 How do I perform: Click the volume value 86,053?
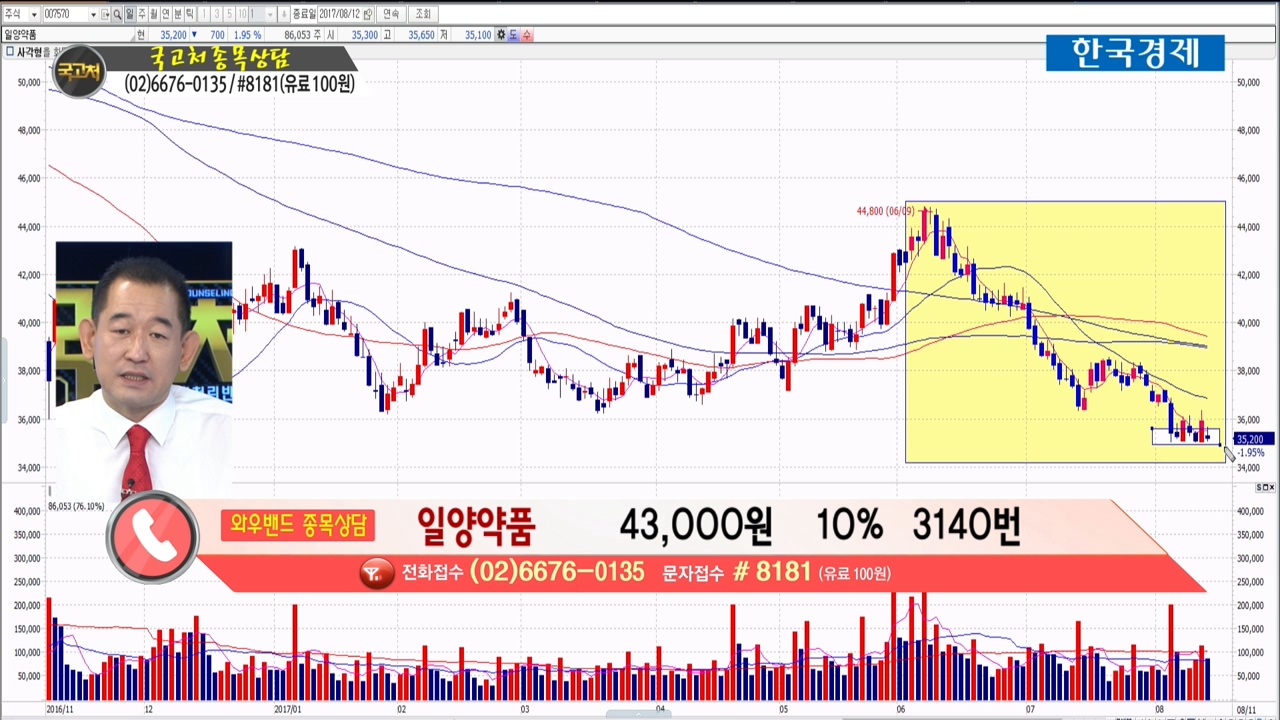297,35
